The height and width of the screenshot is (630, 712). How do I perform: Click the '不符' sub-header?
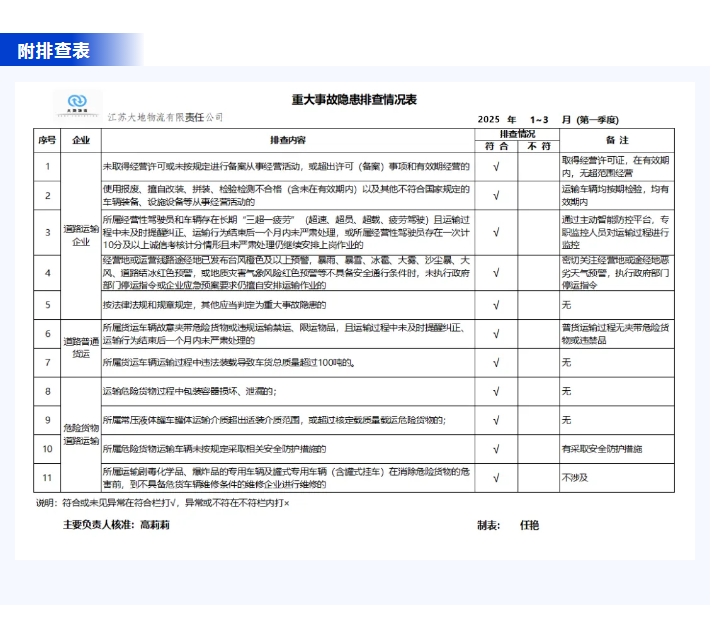coord(539,146)
